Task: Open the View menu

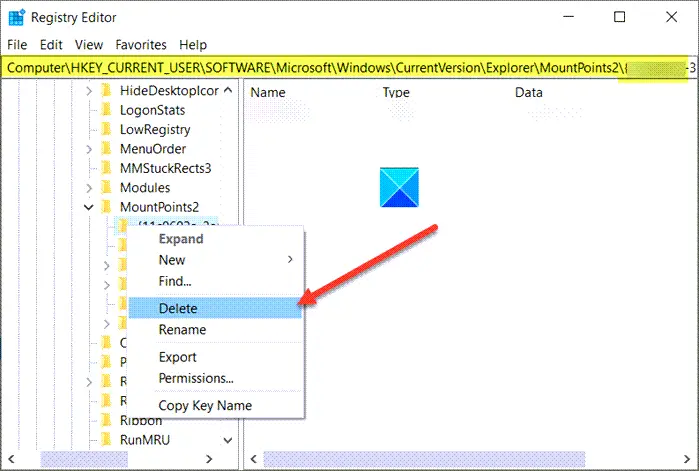Action: coord(89,45)
